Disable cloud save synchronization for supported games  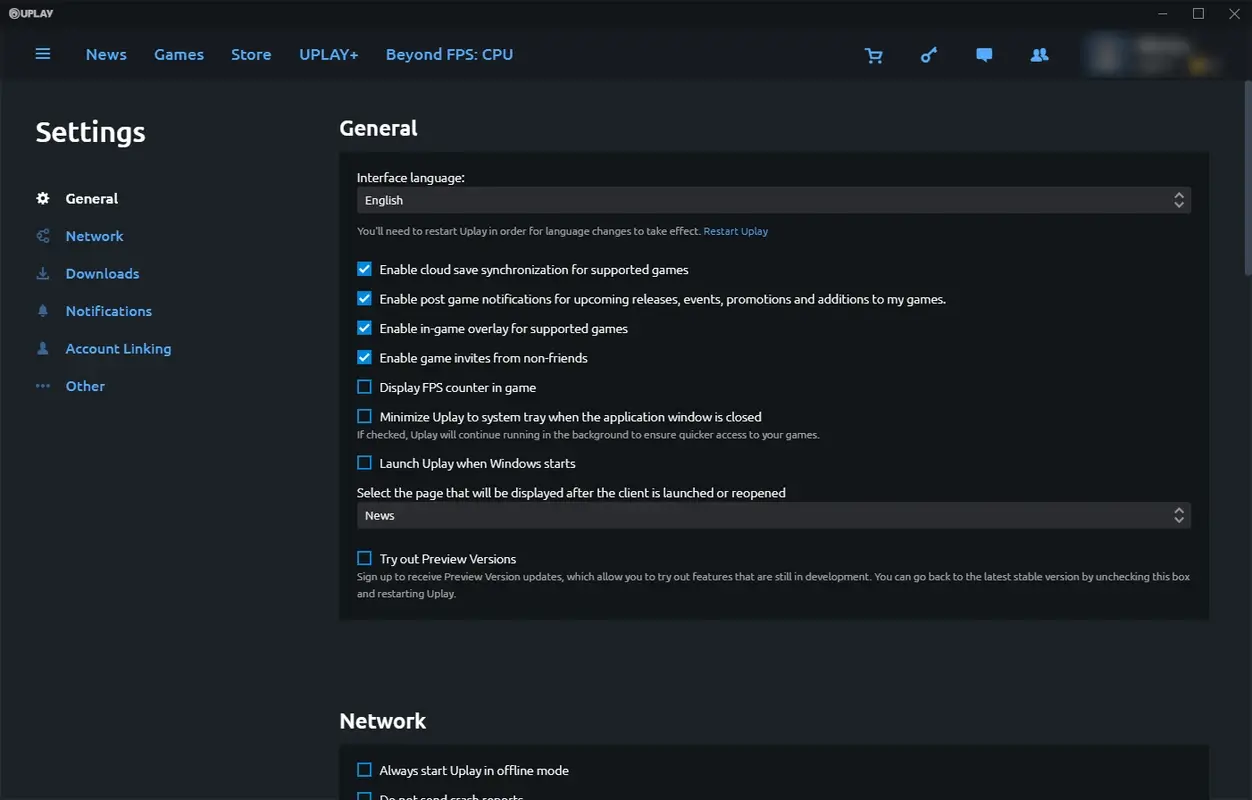(364, 268)
